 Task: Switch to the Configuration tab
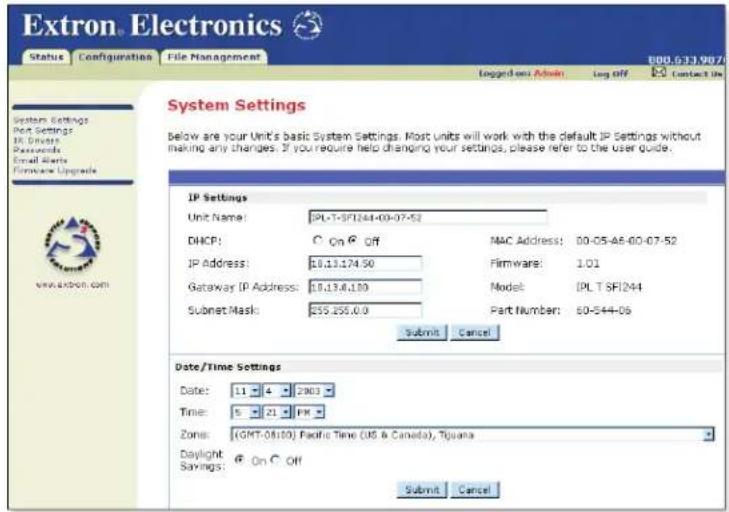pos(115,57)
